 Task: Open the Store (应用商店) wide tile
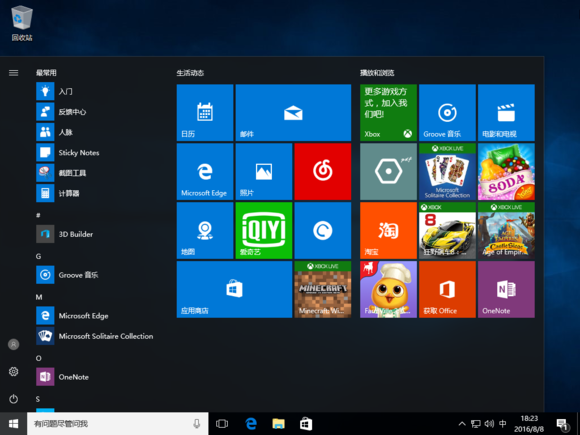235,289
